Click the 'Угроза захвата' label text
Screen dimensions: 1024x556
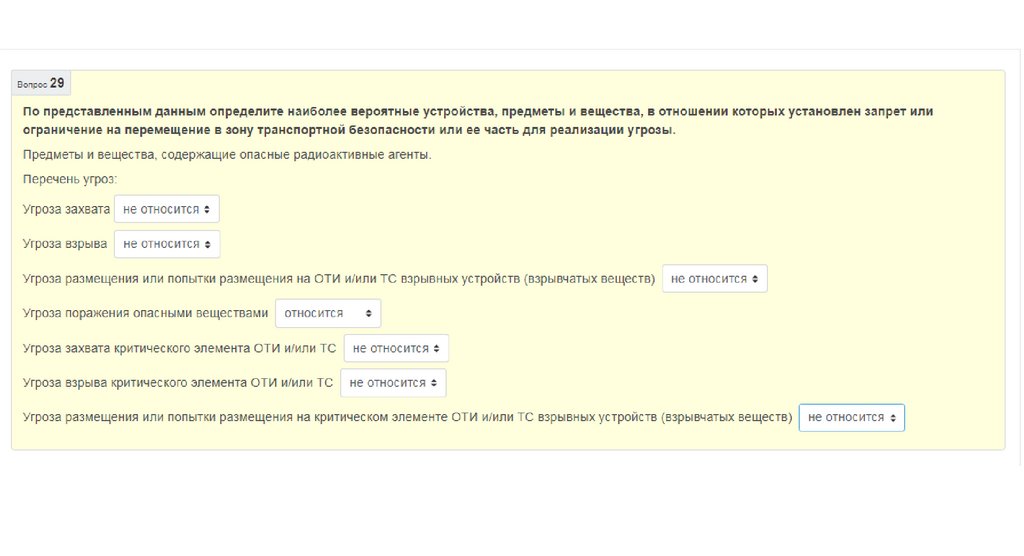point(66,209)
